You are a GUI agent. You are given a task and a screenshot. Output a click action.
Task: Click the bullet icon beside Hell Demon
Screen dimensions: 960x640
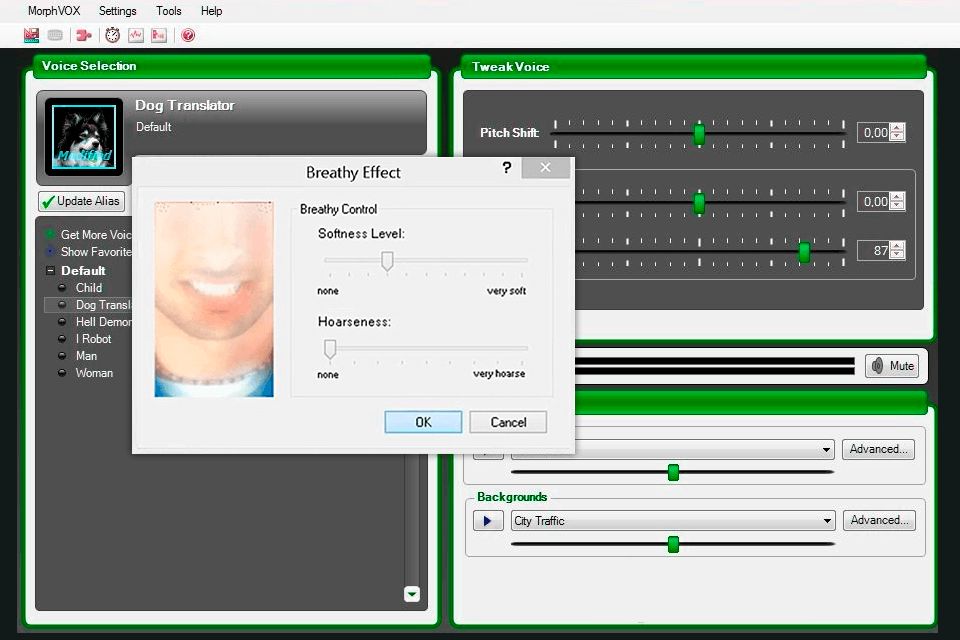62,322
